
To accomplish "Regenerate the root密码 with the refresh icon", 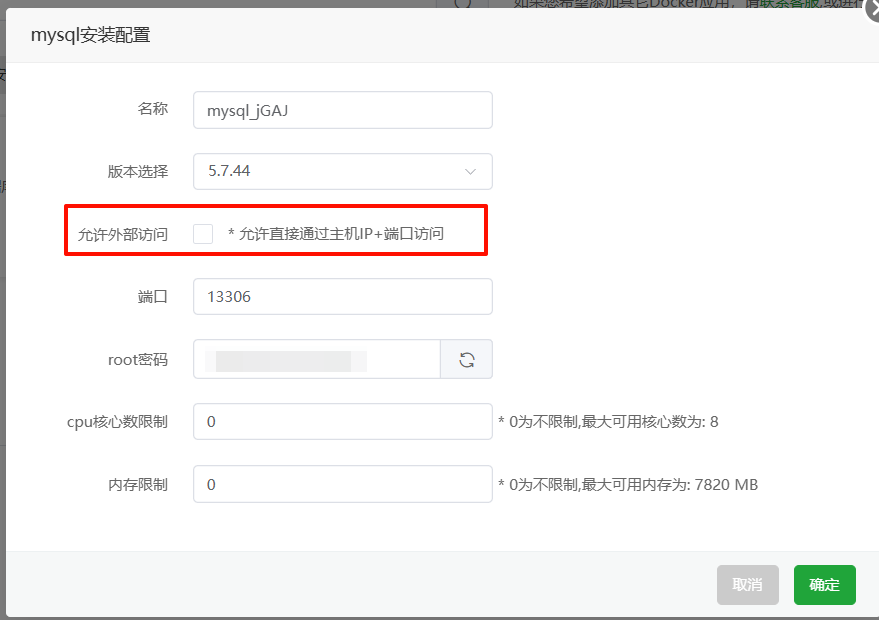I will pos(466,358).
